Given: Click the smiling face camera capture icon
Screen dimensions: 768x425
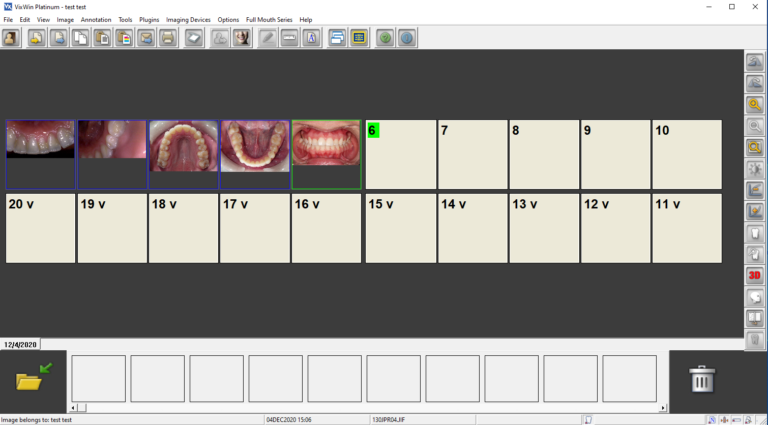Looking at the screenshot, I should tap(242, 38).
